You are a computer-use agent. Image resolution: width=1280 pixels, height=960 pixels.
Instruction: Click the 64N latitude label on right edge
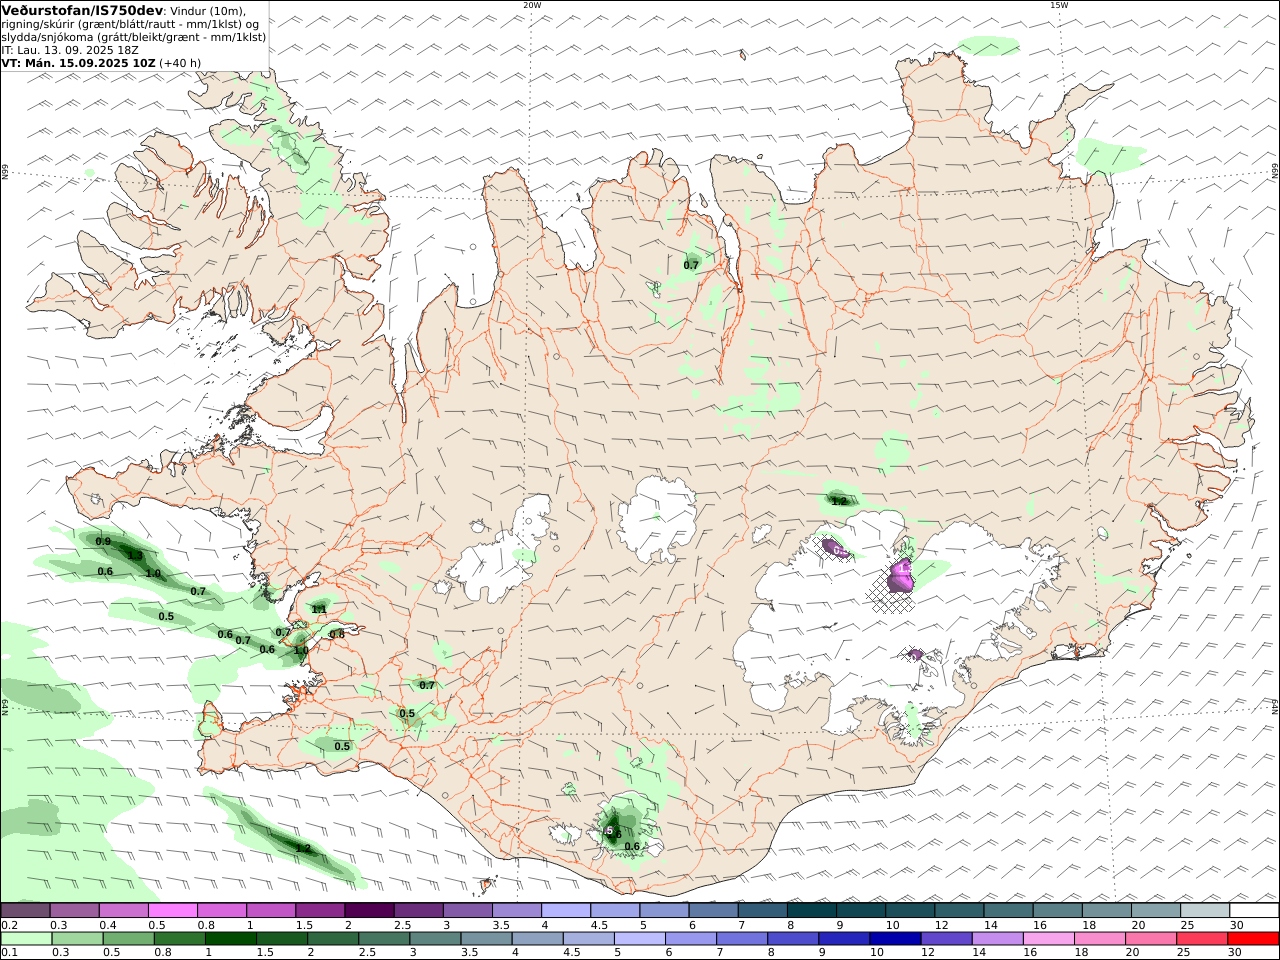point(1275,706)
